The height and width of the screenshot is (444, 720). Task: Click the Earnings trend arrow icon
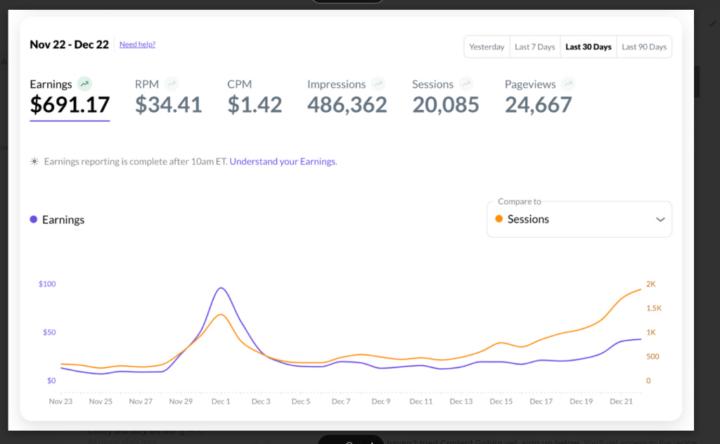tap(85, 84)
